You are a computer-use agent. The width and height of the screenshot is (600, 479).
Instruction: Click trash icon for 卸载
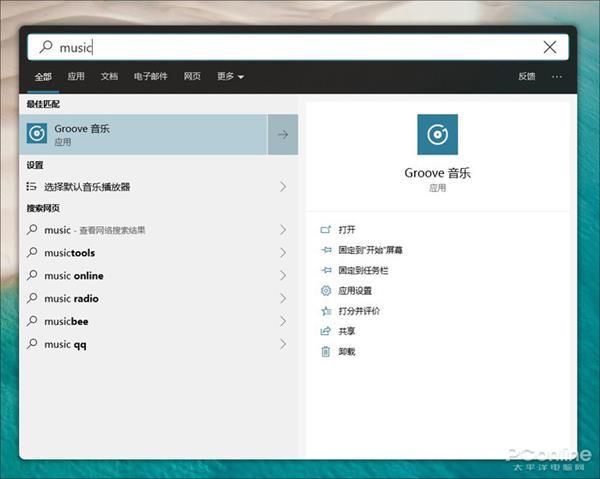pyautogui.click(x=325, y=351)
